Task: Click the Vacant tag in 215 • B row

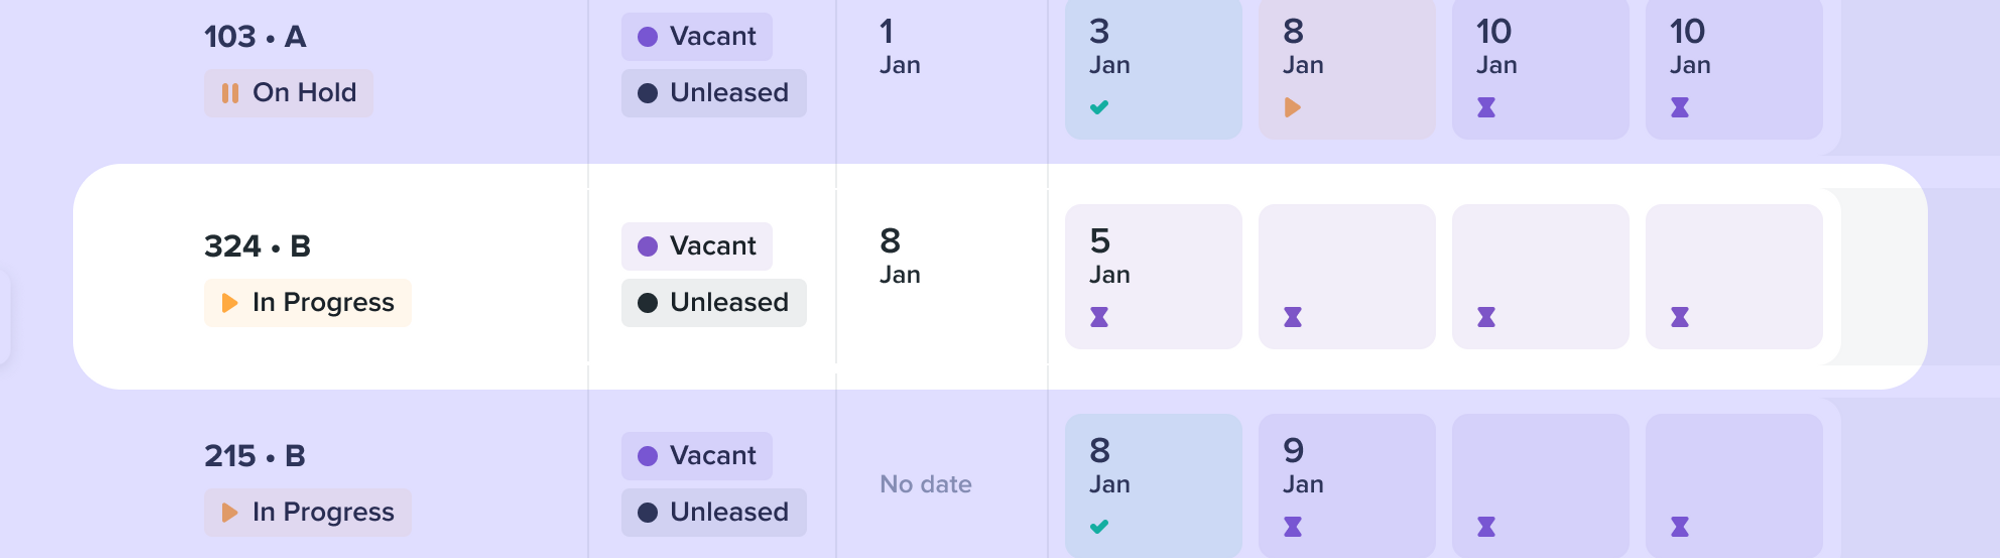Action: coord(696,456)
